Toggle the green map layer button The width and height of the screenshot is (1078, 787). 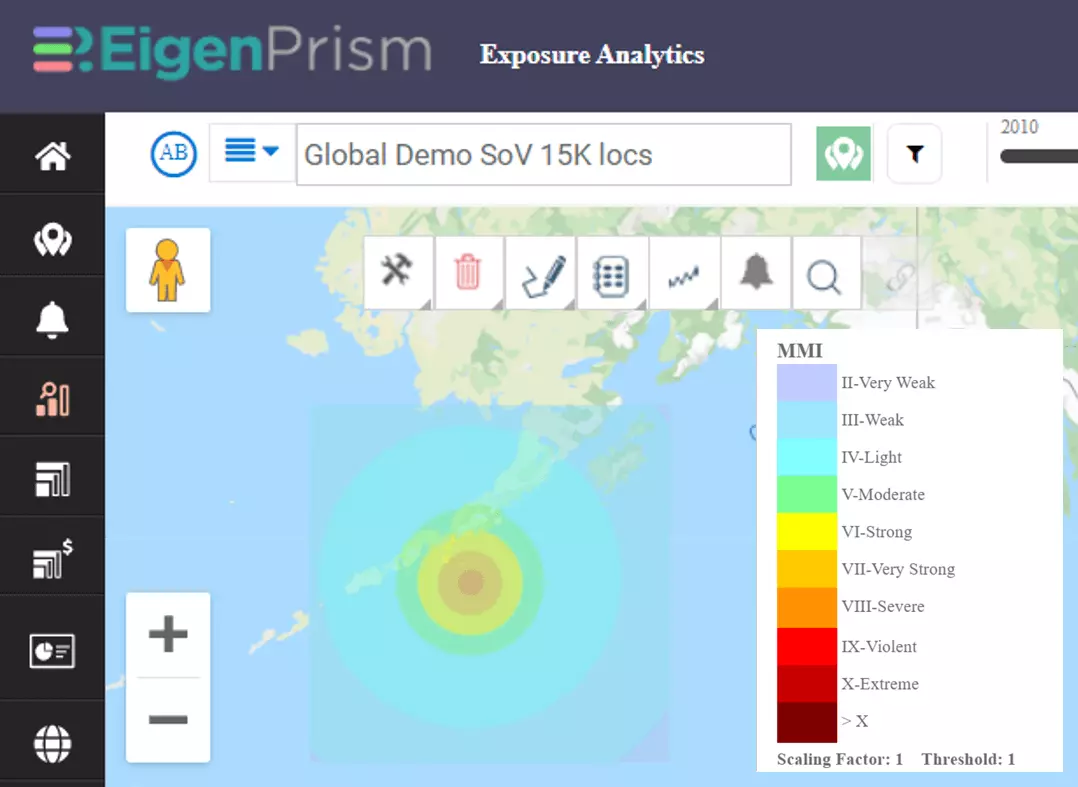(843, 154)
